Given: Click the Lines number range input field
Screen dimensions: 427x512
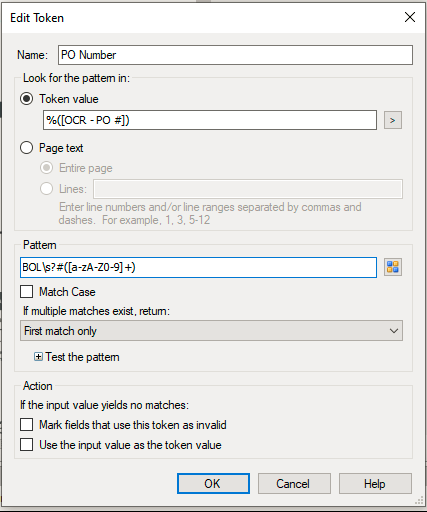Looking at the screenshot, I should pyautogui.click(x=248, y=189).
